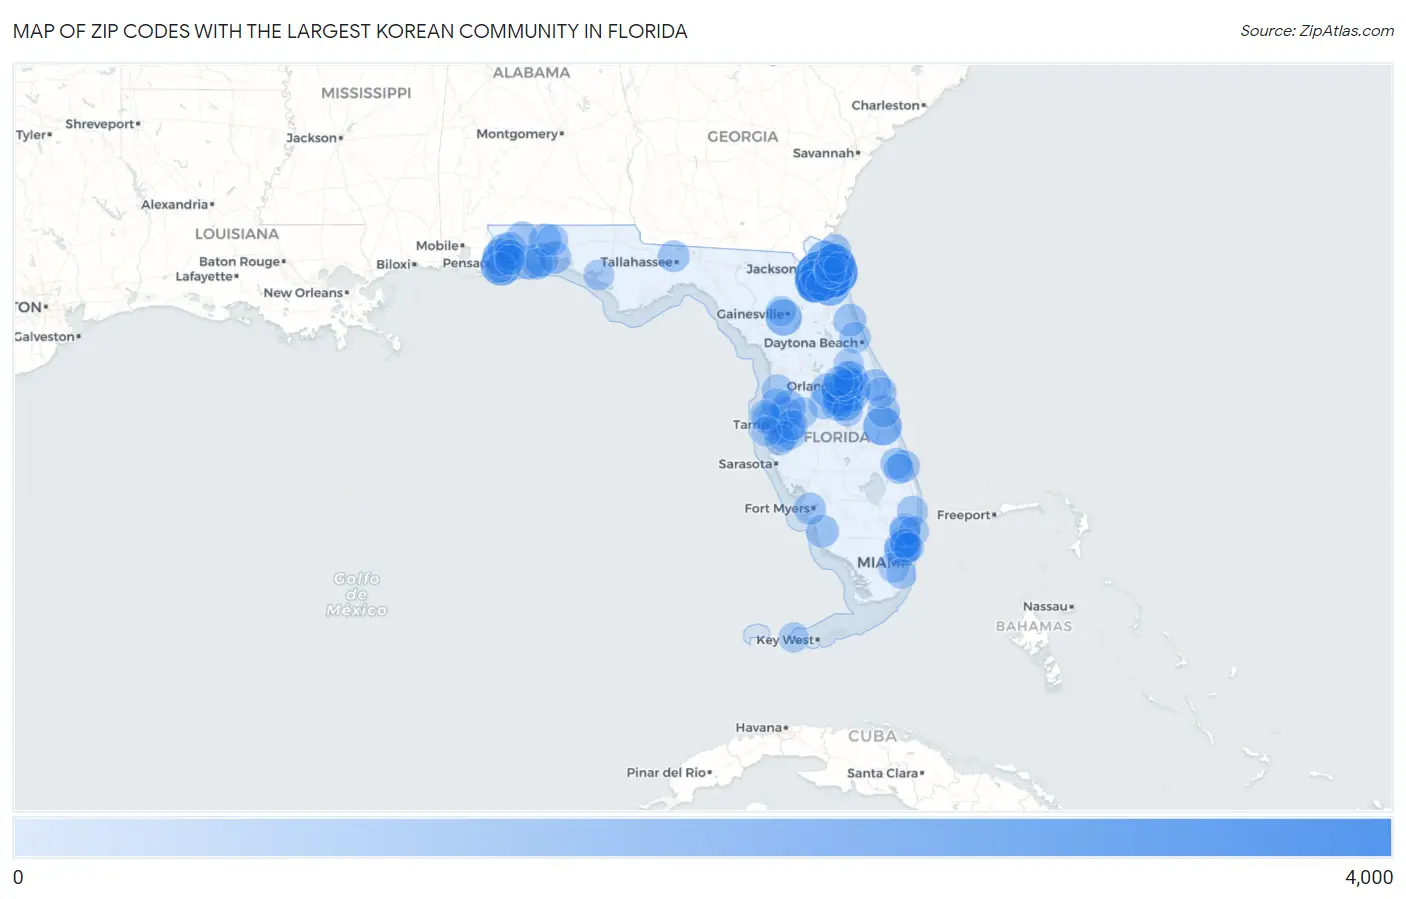Click the Tallahassee city label
This screenshot has width=1406, height=899.
637,262
